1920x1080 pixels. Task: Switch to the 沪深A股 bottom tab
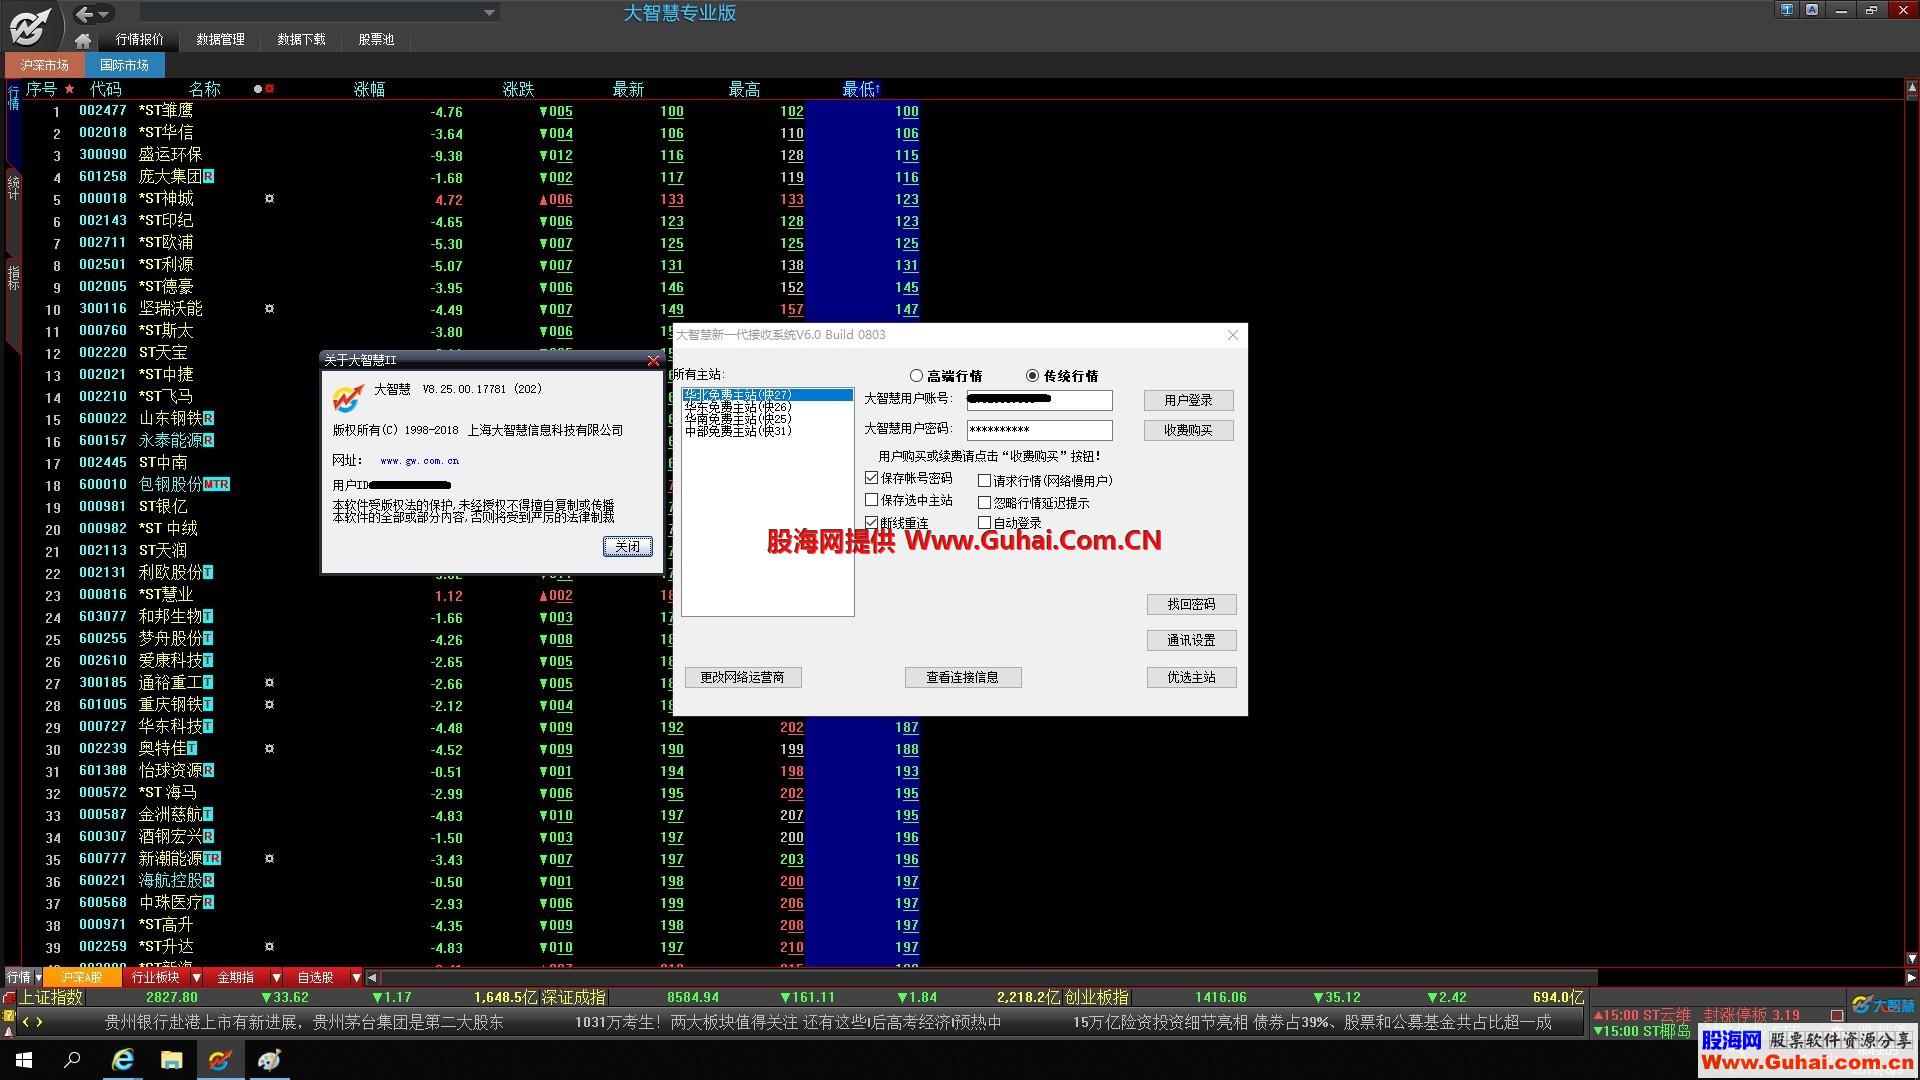(82, 977)
